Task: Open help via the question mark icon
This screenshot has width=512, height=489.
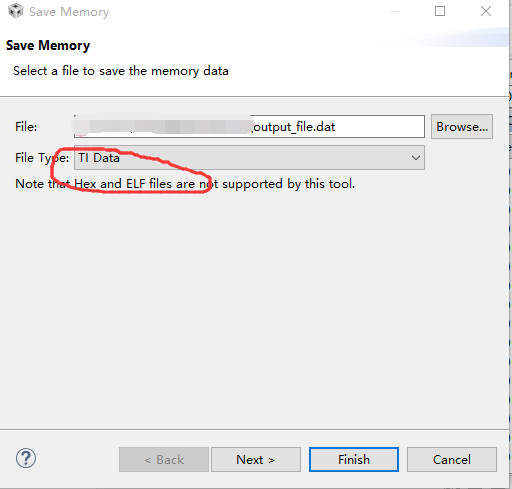Action: [x=26, y=458]
